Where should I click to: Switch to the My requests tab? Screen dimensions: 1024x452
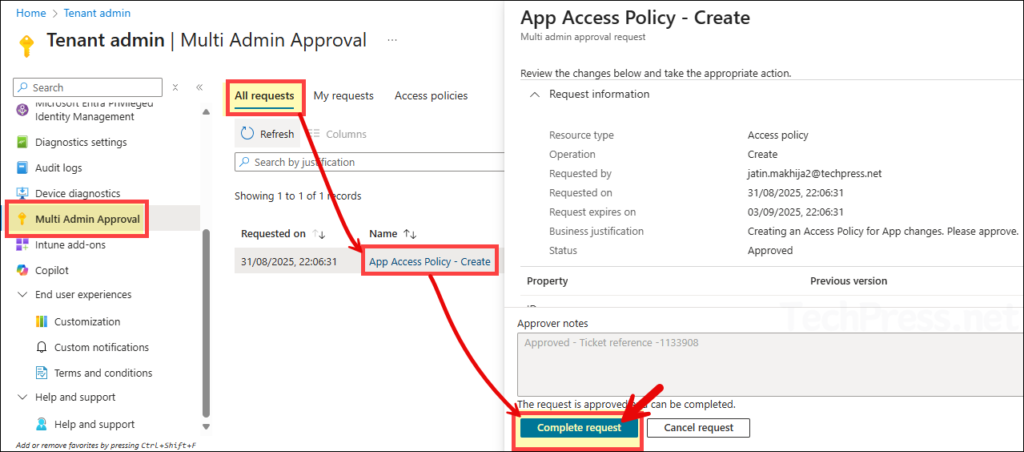(344, 96)
